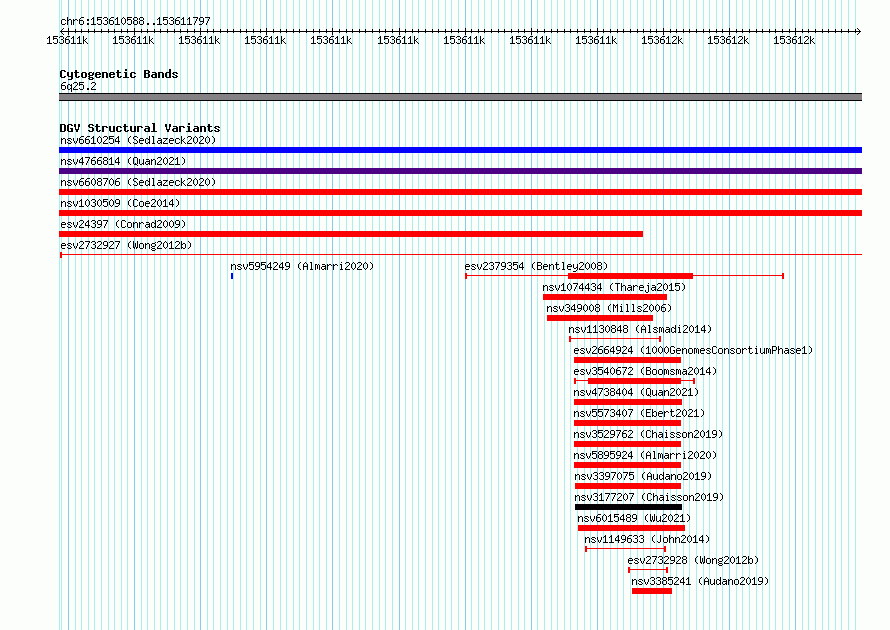Open nsv349008 (Mills2006) variant label
Screen dimensions: 890x630
click(609, 308)
